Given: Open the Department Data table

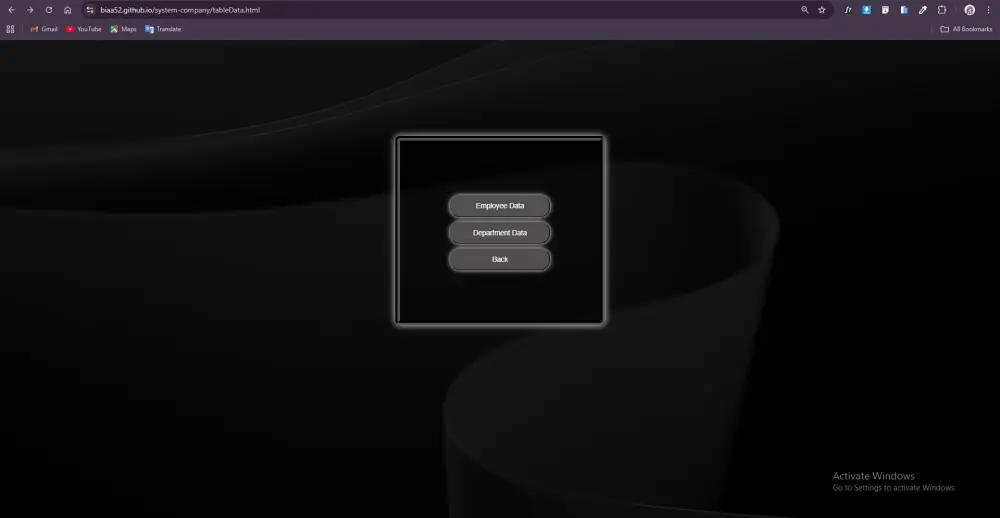Looking at the screenshot, I should (499, 233).
